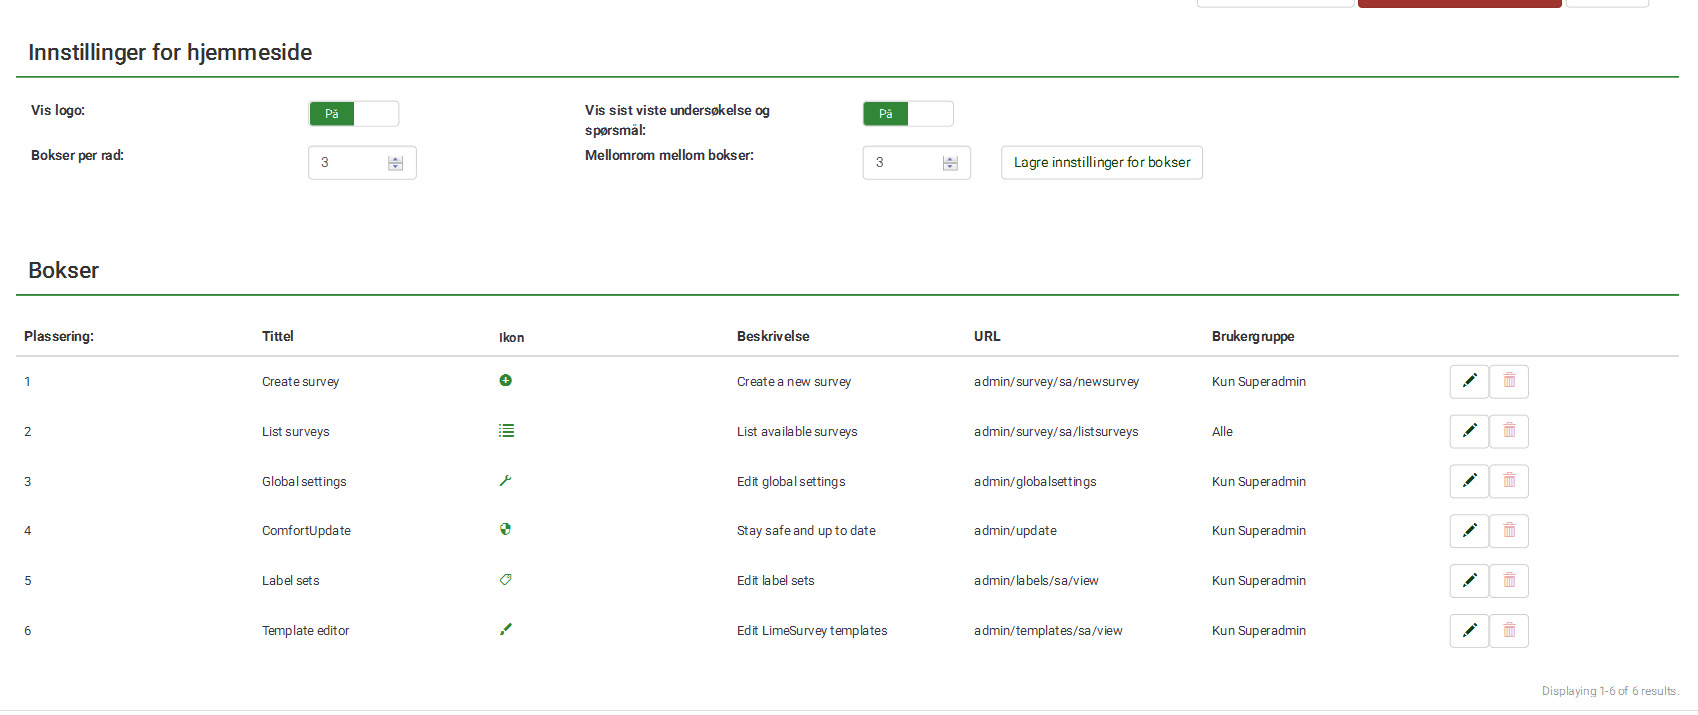Click stepper arrows on Bokser per rad
This screenshot has height=715, width=1698.
[x=396, y=163]
